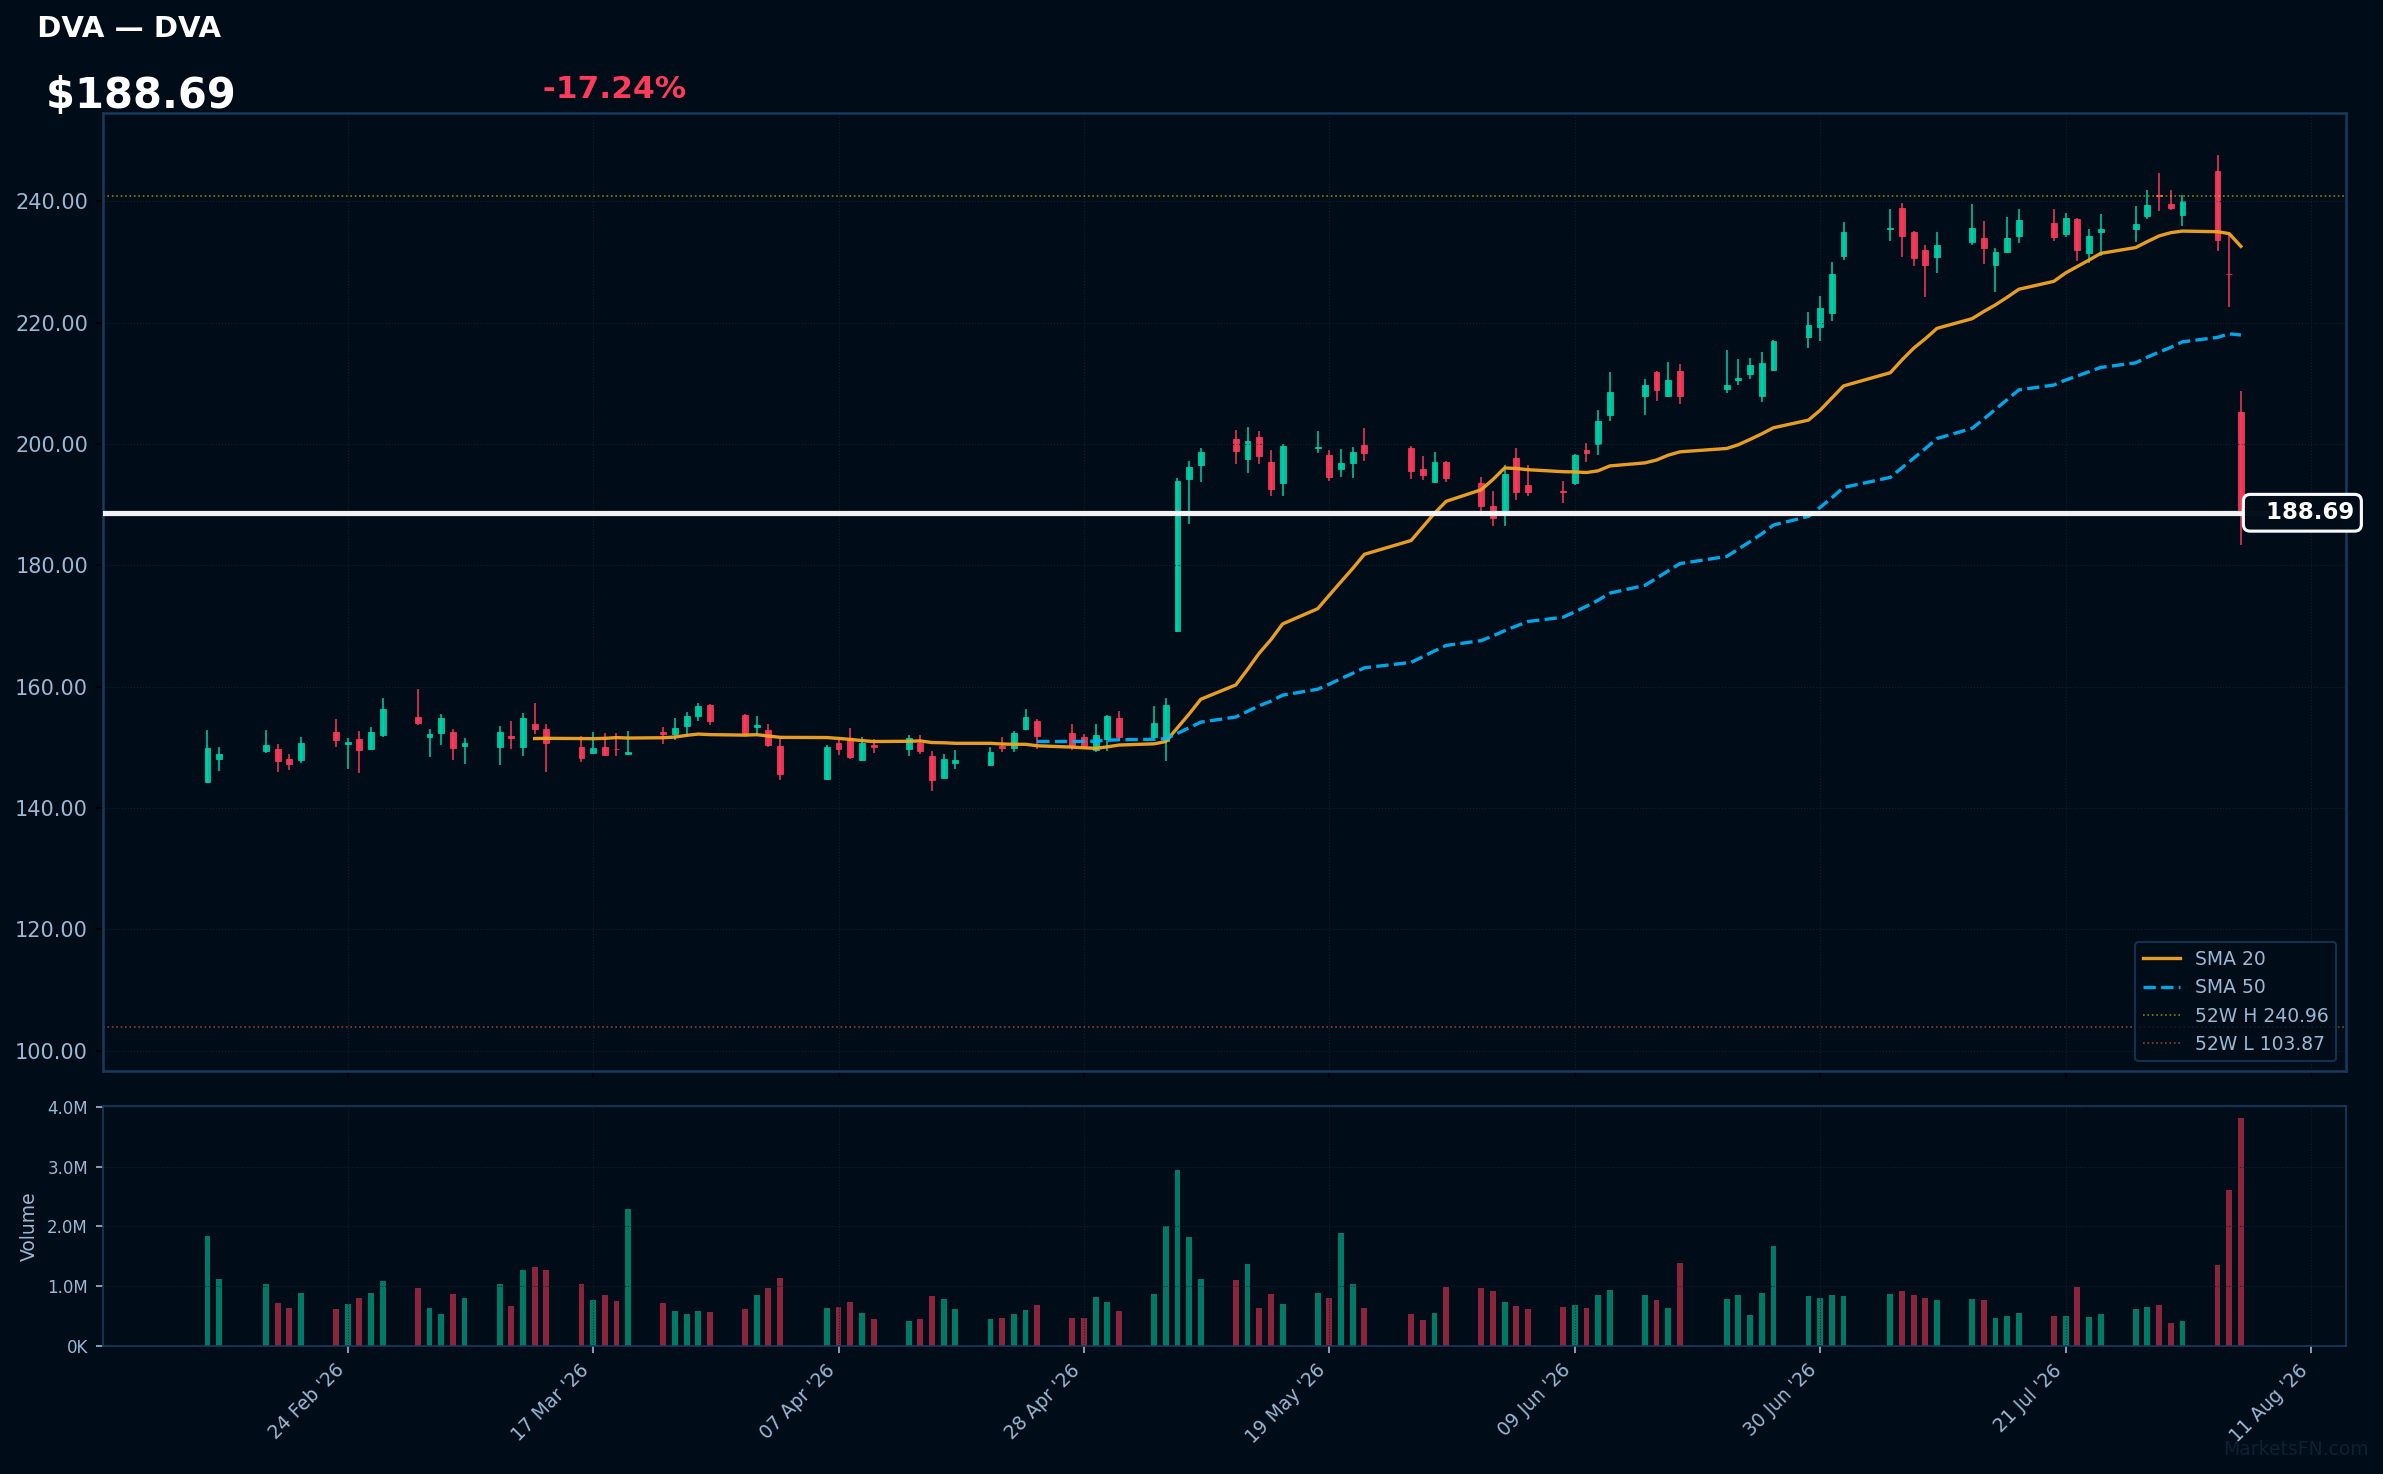This screenshot has height=1474, width=2383.
Task: Click the "07 Apr '26" date label
Action: coord(797,1401)
